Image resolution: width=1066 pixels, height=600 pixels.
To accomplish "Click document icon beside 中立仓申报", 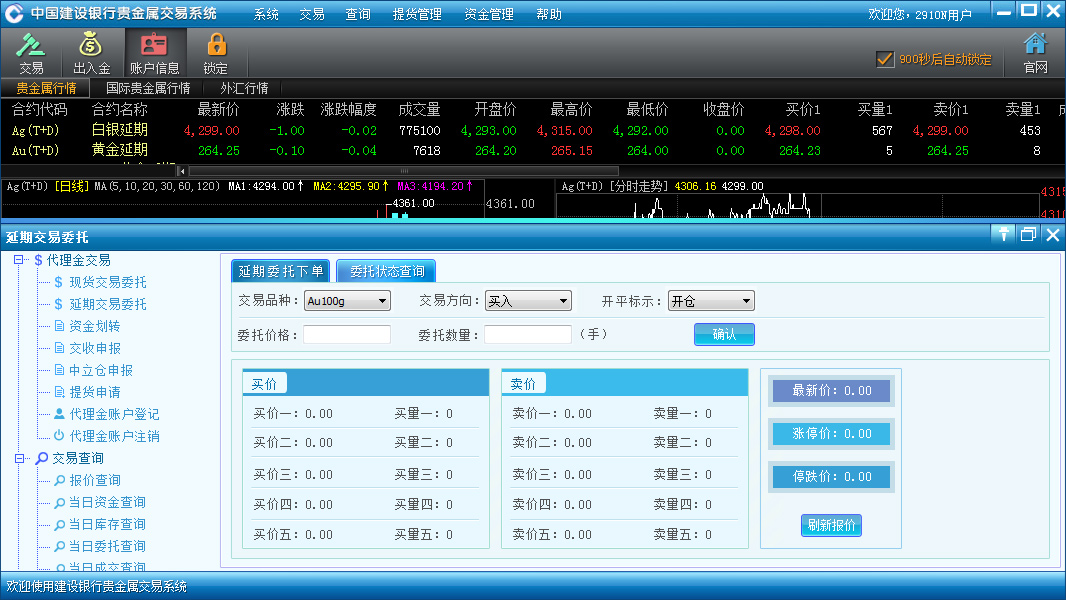I will (59, 370).
